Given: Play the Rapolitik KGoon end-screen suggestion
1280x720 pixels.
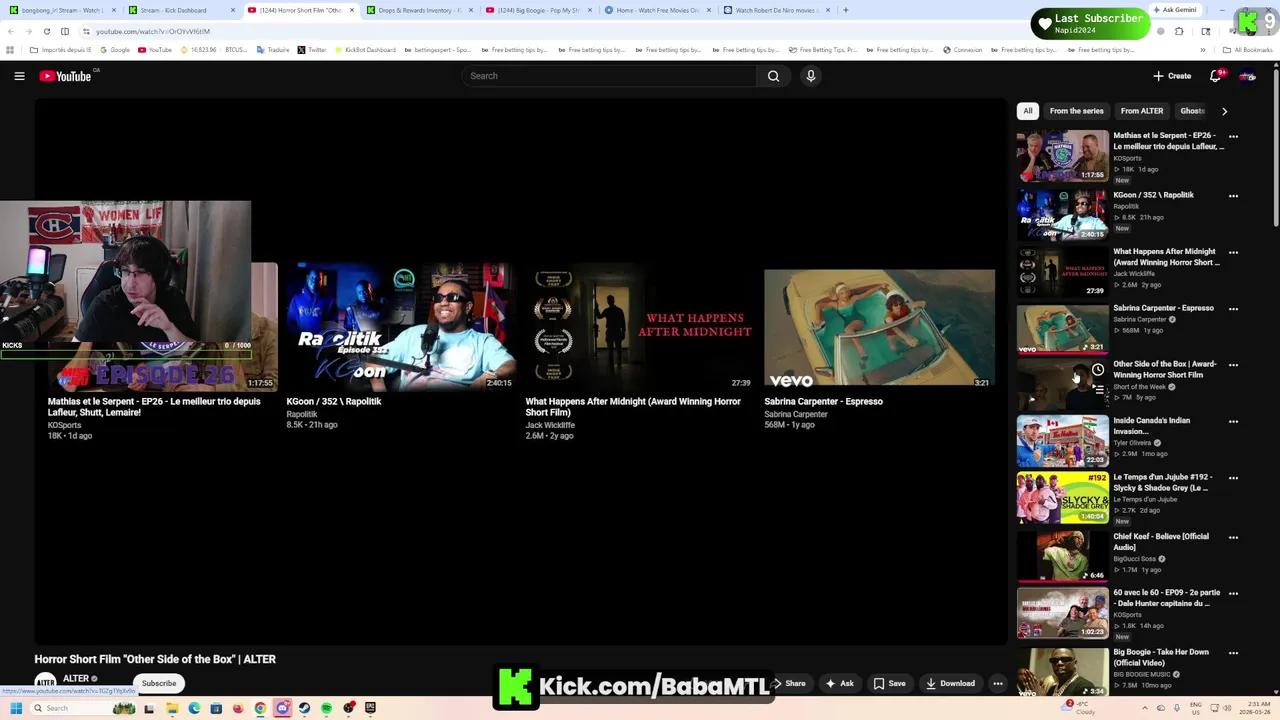Looking at the screenshot, I should 400,327.
